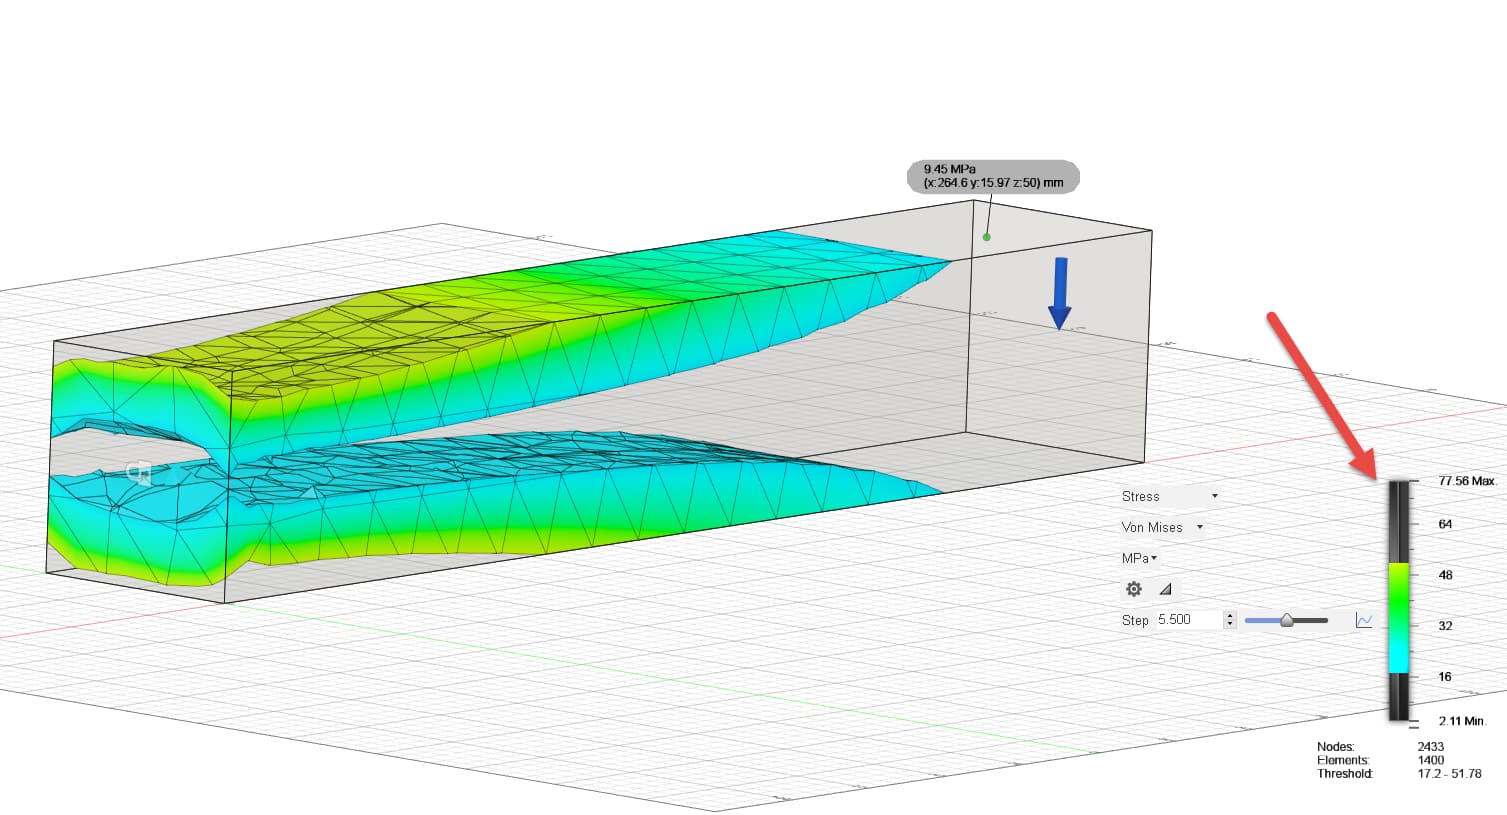
Task: Click the Step label text
Action: click(1135, 620)
